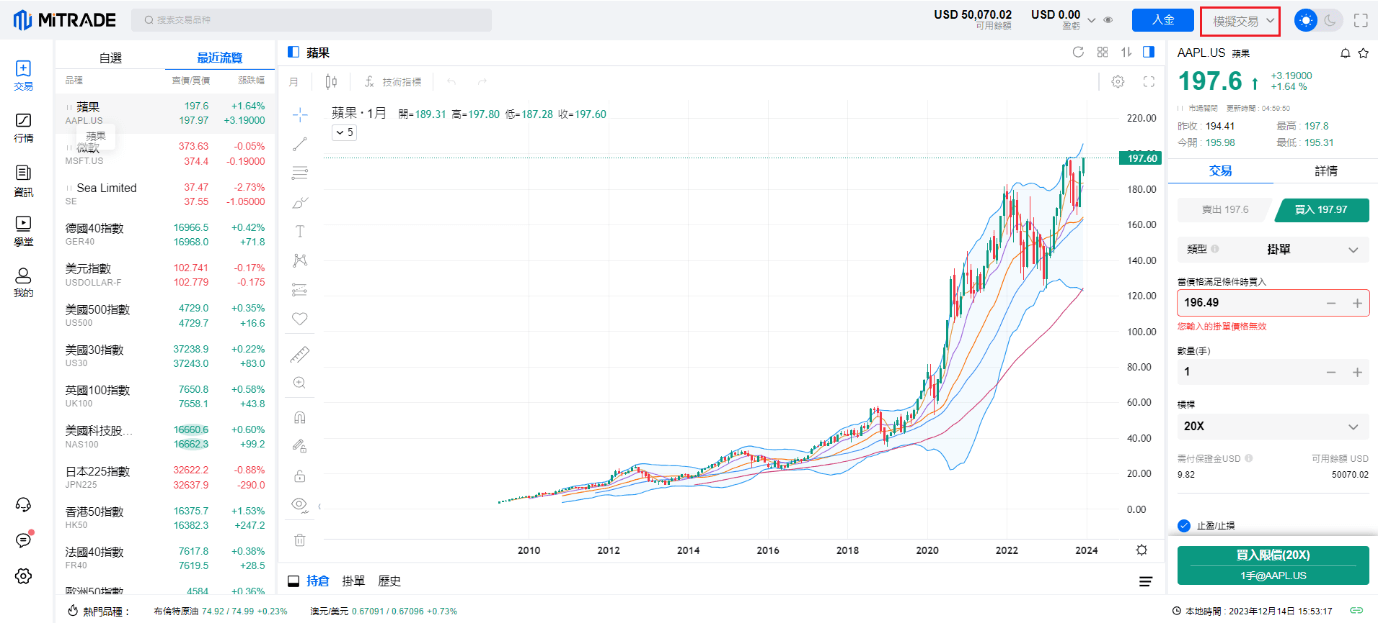
Task: Toggle the 止盈/止損 checkbox
Action: 1184,525
